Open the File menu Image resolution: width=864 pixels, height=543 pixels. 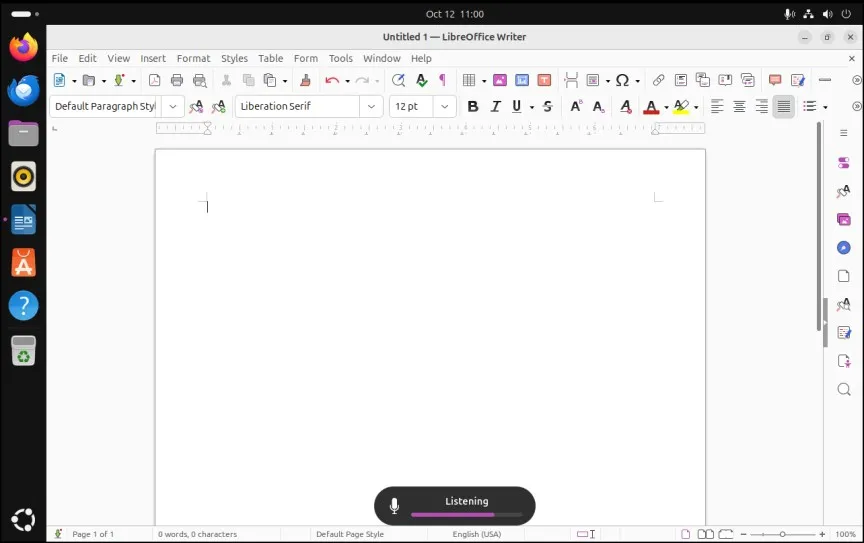click(60, 58)
